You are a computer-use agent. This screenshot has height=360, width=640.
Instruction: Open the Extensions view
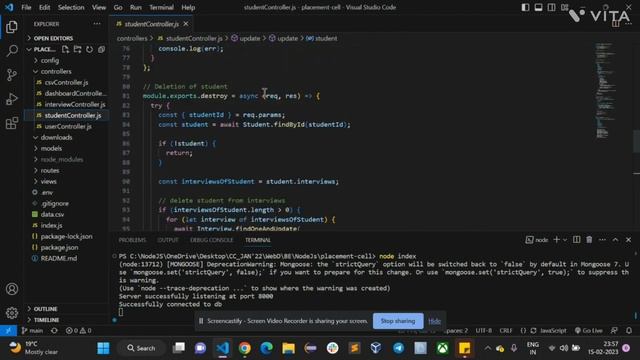[12, 123]
